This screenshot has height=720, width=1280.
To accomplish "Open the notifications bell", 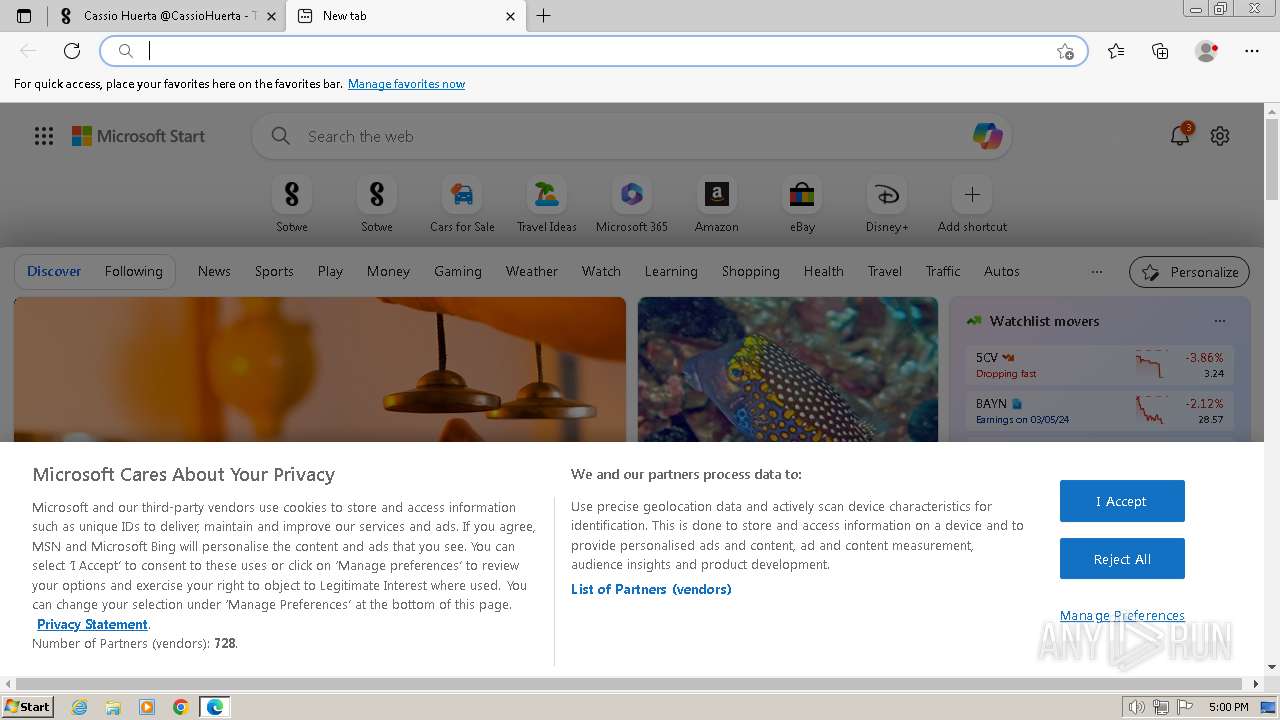I will click(x=1181, y=136).
